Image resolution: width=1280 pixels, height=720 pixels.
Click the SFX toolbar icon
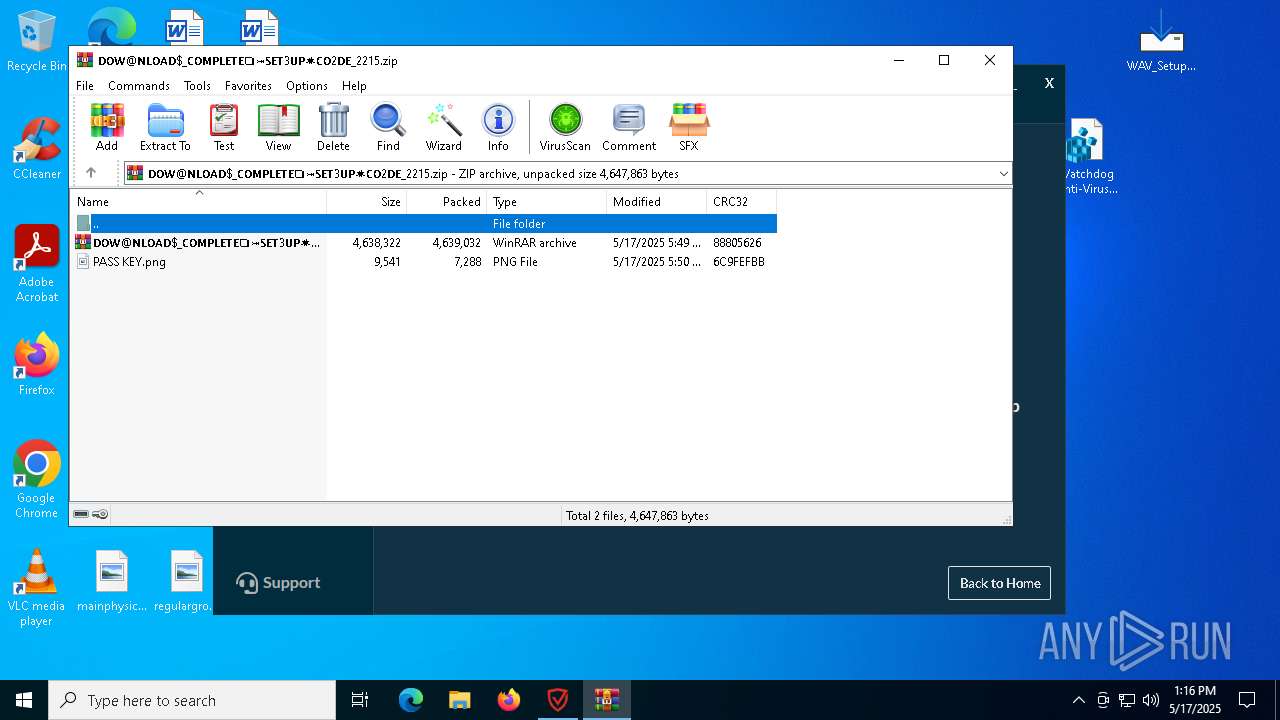pos(689,127)
